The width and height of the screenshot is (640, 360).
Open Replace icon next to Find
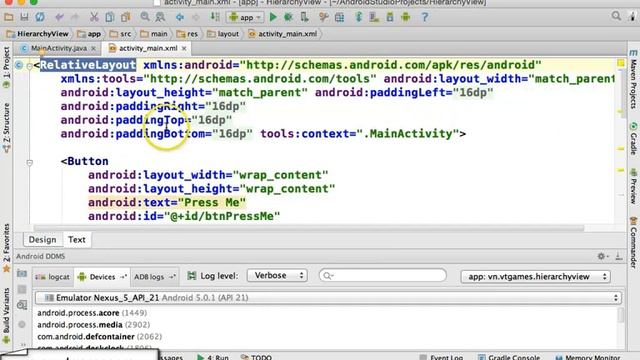tap(160, 17)
